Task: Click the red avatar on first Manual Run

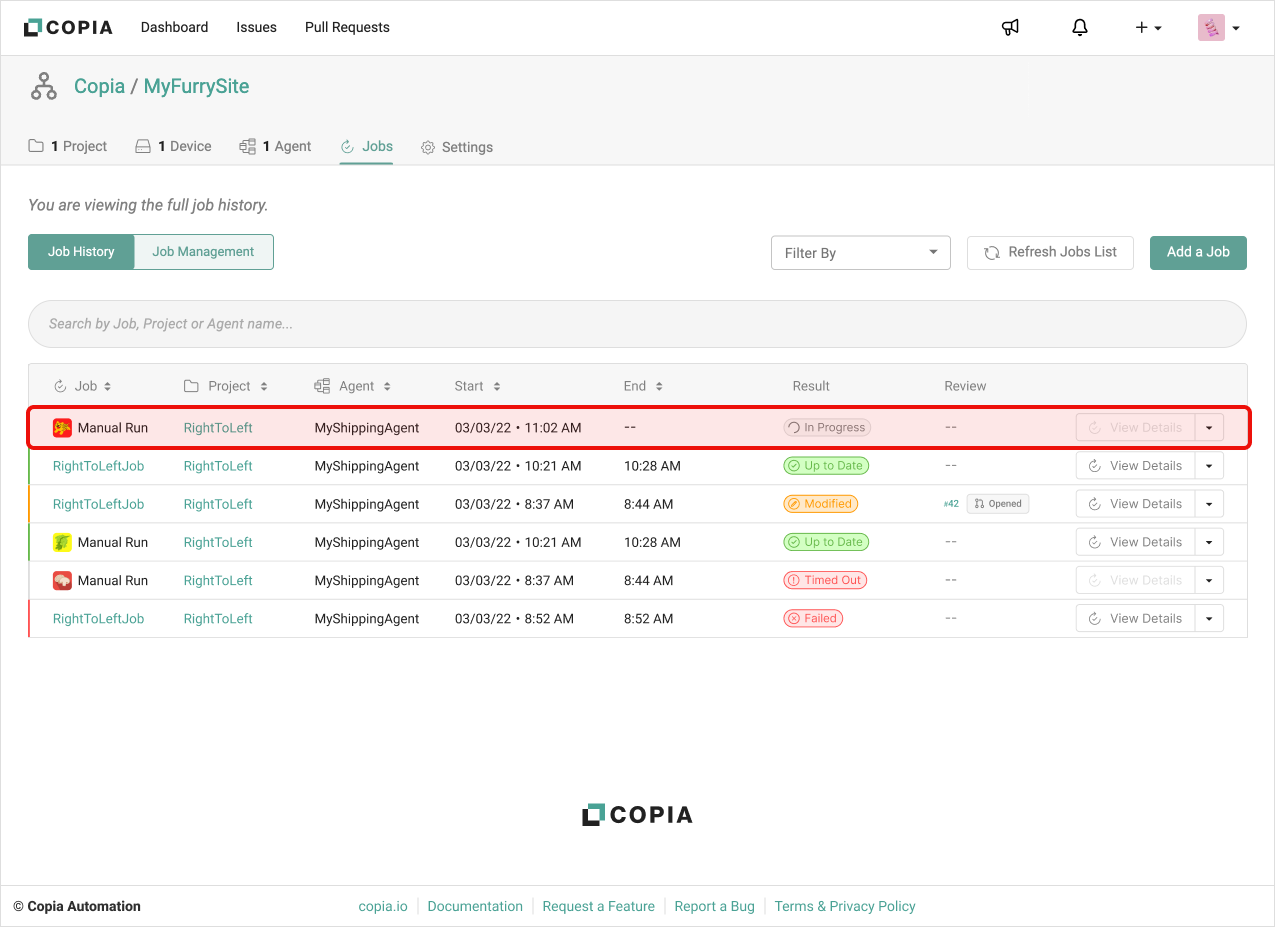Action: [x=62, y=428]
